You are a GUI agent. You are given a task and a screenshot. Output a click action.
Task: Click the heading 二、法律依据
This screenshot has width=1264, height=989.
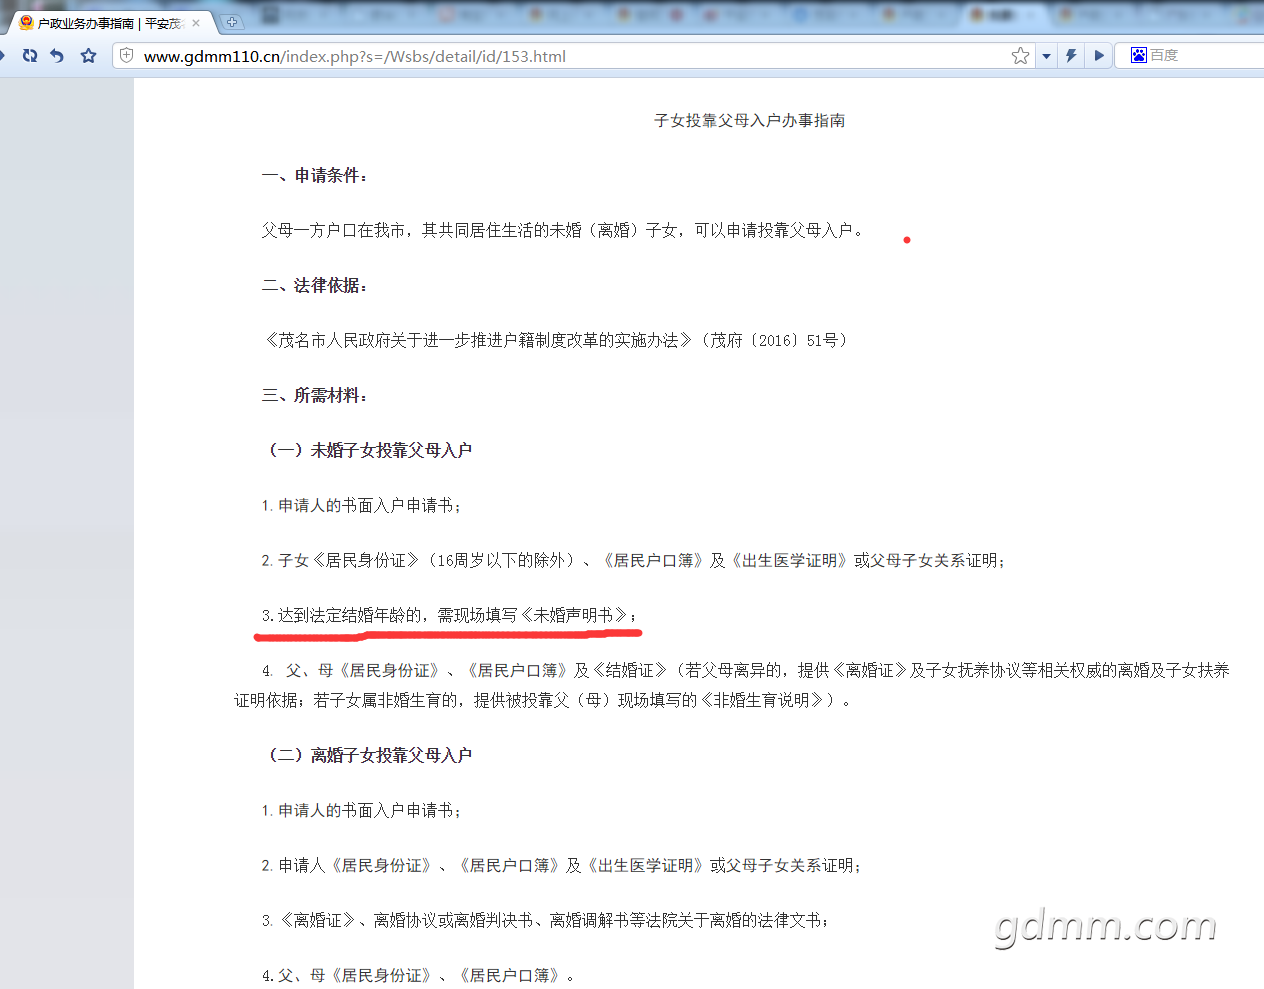[x=314, y=286]
